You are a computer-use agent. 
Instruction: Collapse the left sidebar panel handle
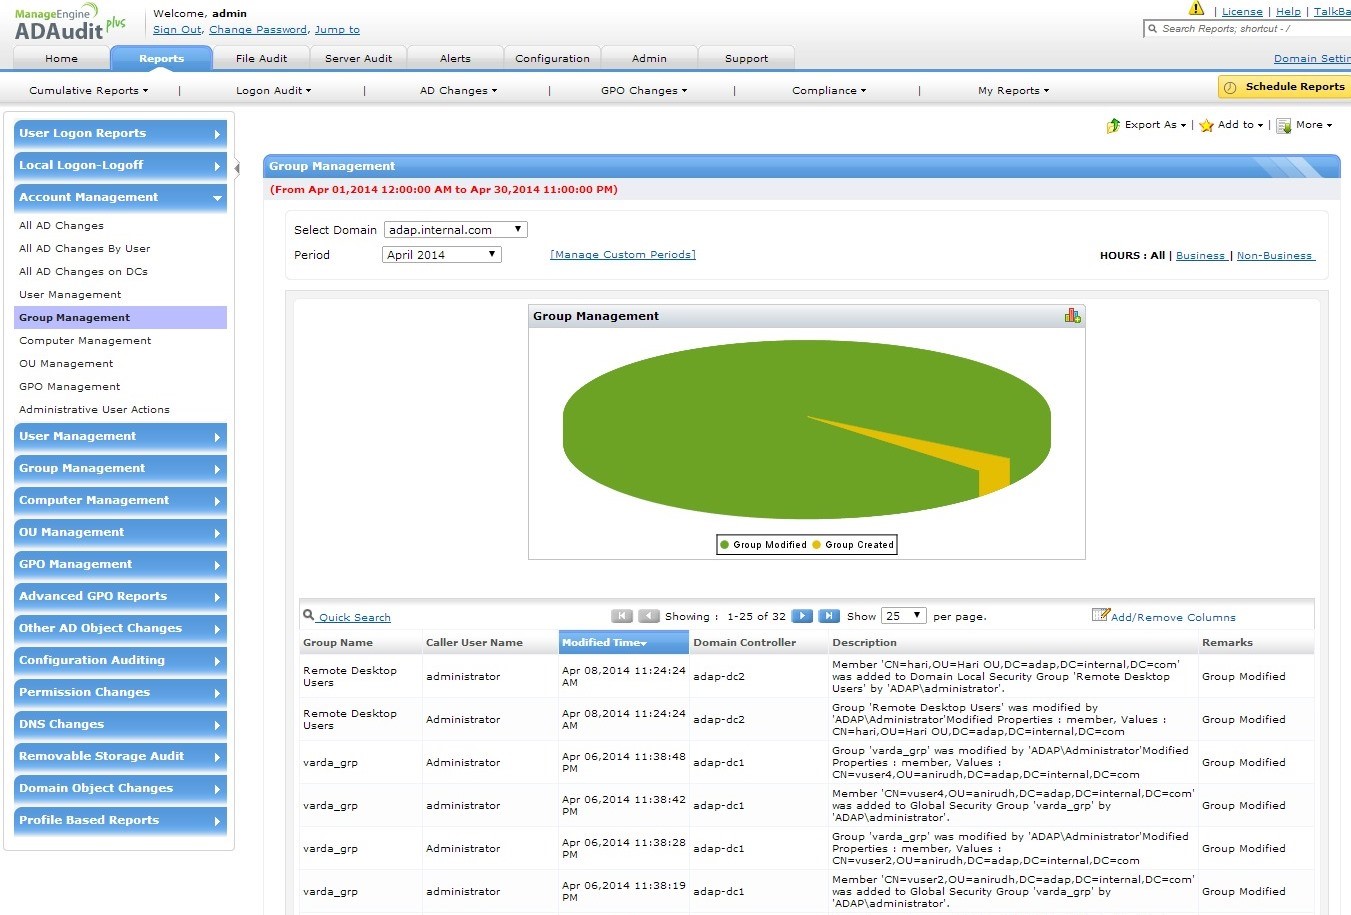coord(237,168)
